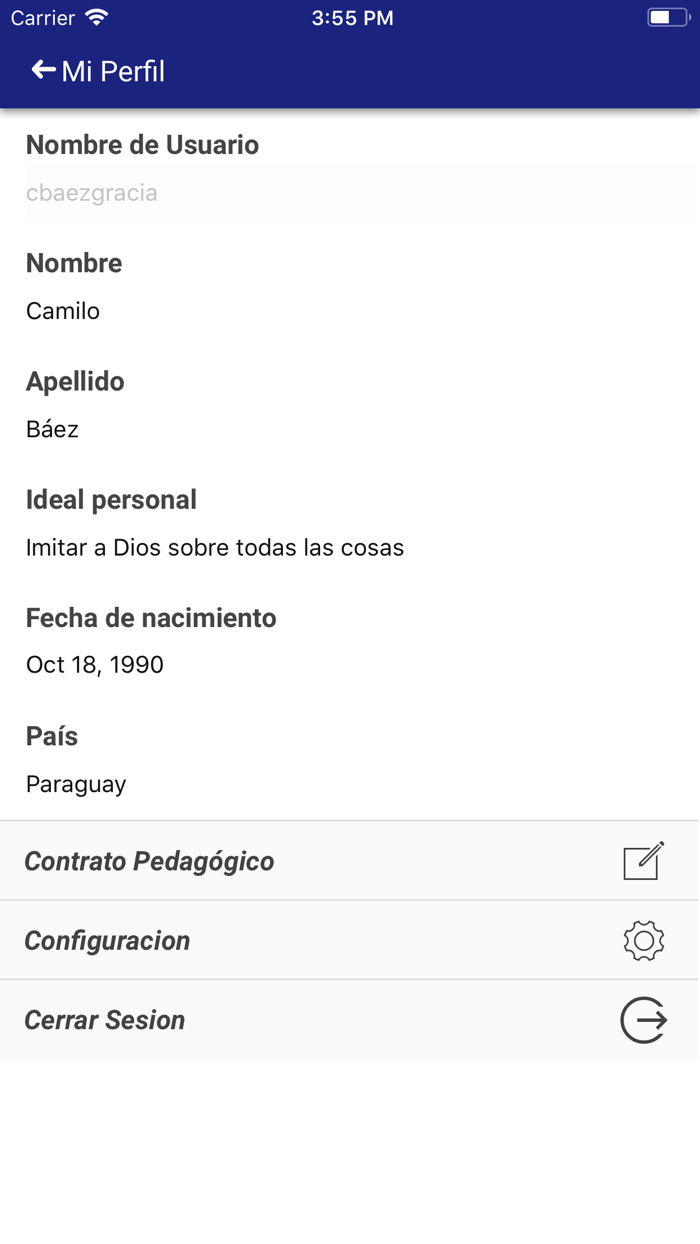The width and height of the screenshot is (700, 1244).
Task: Tap the Fecha de nacimiento label
Action: (x=150, y=617)
